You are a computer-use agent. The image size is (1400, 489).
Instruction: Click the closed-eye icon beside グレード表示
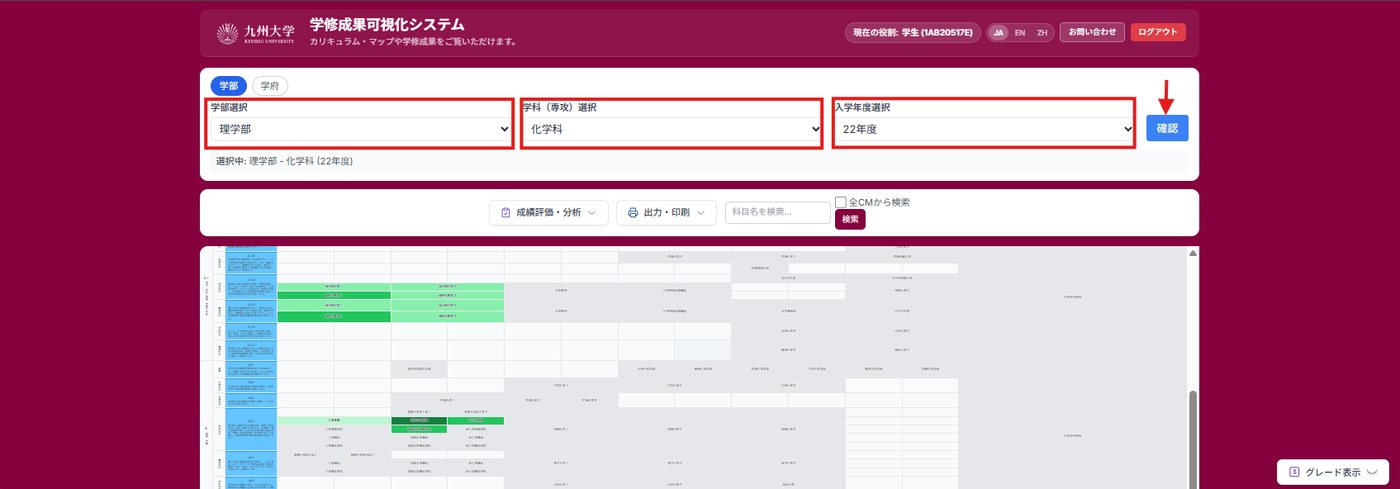coord(1372,472)
